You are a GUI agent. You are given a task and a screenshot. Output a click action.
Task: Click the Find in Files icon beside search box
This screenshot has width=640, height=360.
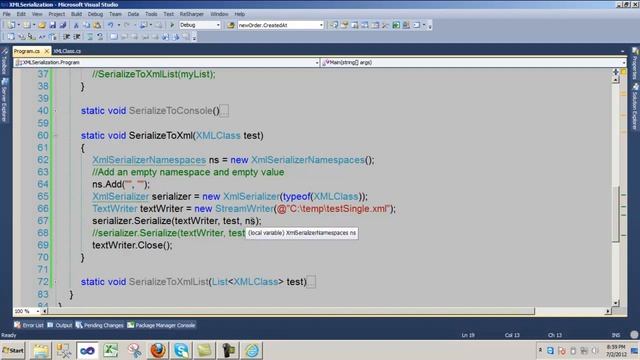point(231,25)
